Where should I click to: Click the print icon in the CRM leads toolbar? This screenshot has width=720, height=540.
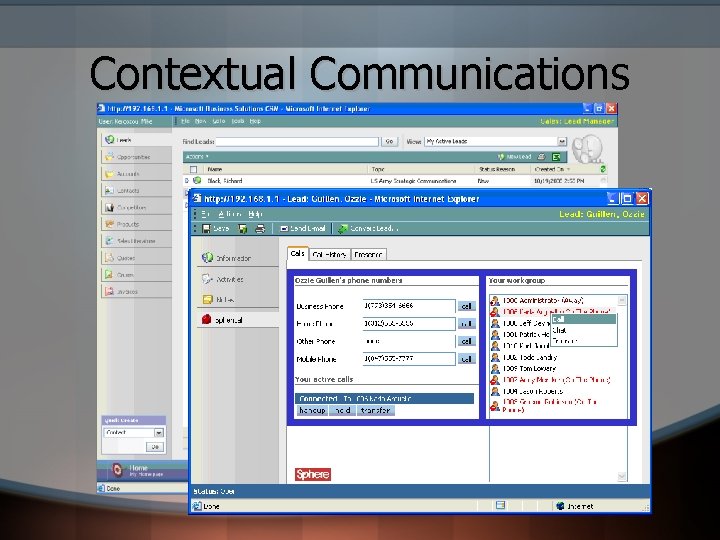click(x=542, y=157)
